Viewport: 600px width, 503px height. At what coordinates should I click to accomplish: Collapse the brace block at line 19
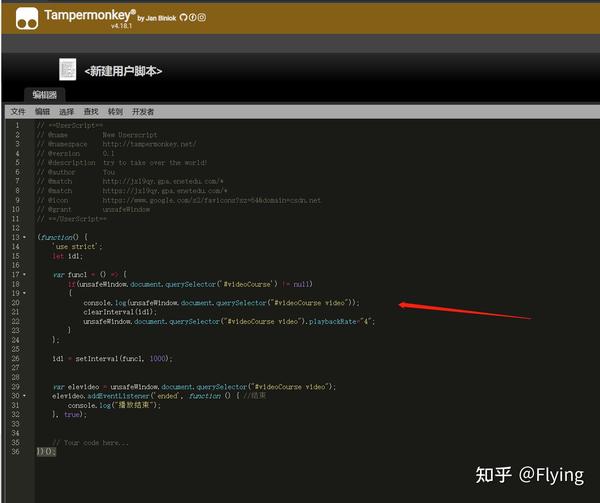(x=25, y=293)
